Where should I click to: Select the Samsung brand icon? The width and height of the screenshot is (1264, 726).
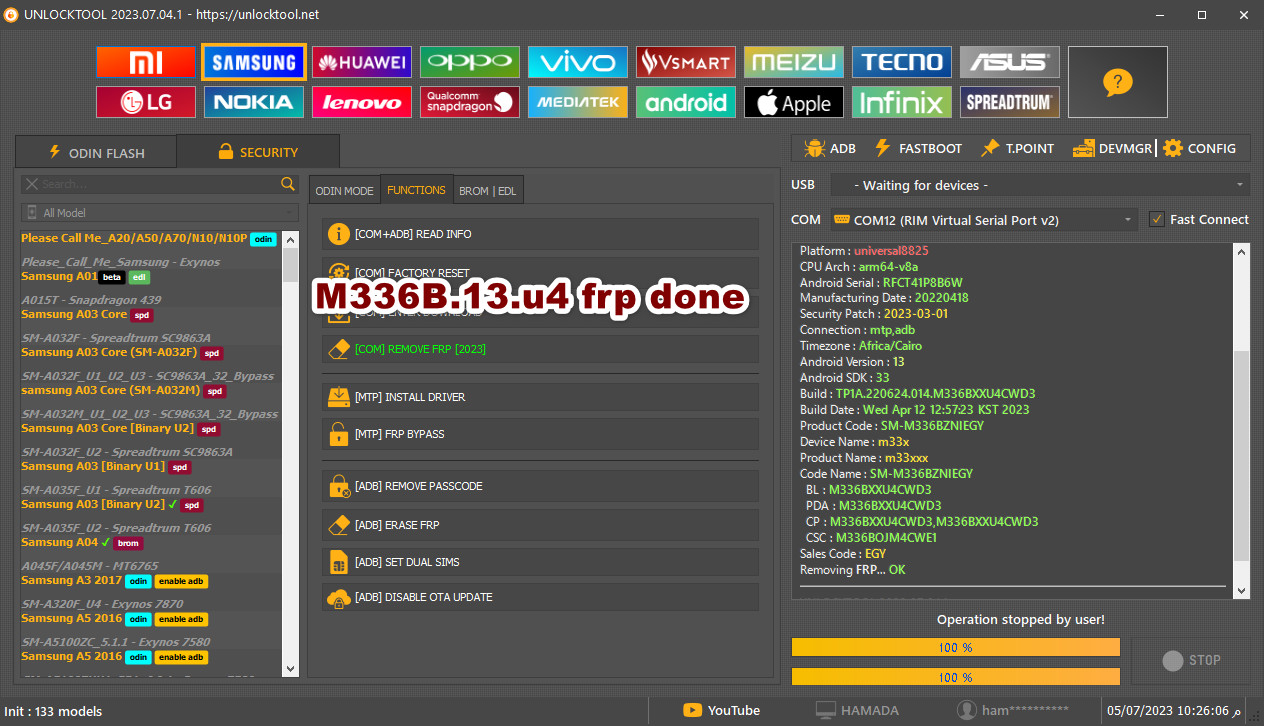[x=253, y=62]
